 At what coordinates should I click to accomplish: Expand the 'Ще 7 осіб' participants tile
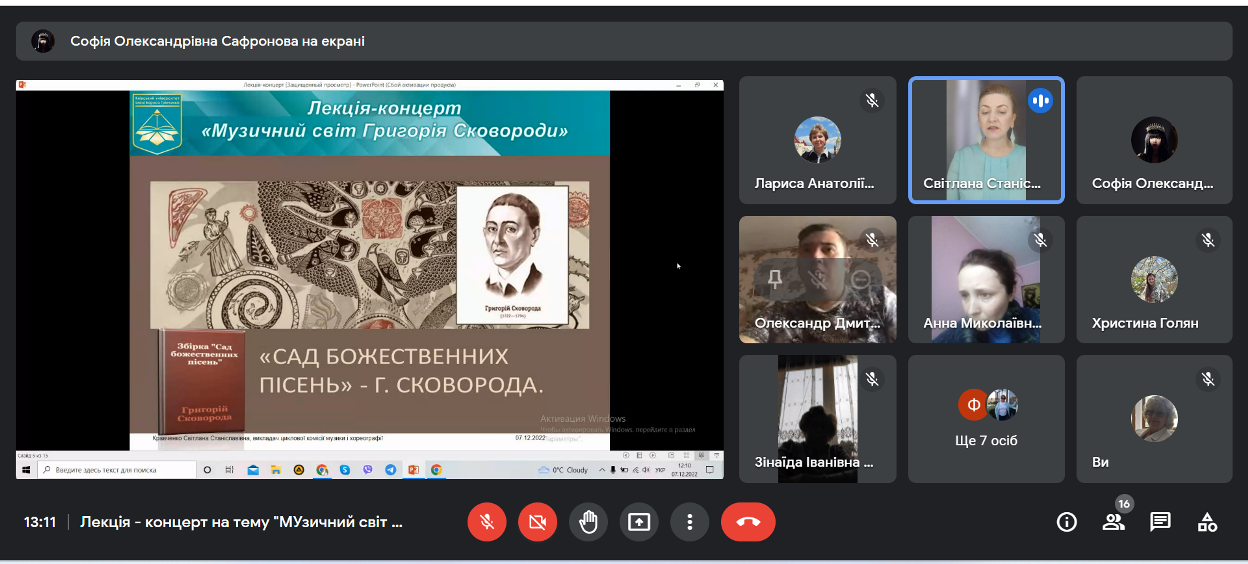pyautogui.click(x=986, y=418)
